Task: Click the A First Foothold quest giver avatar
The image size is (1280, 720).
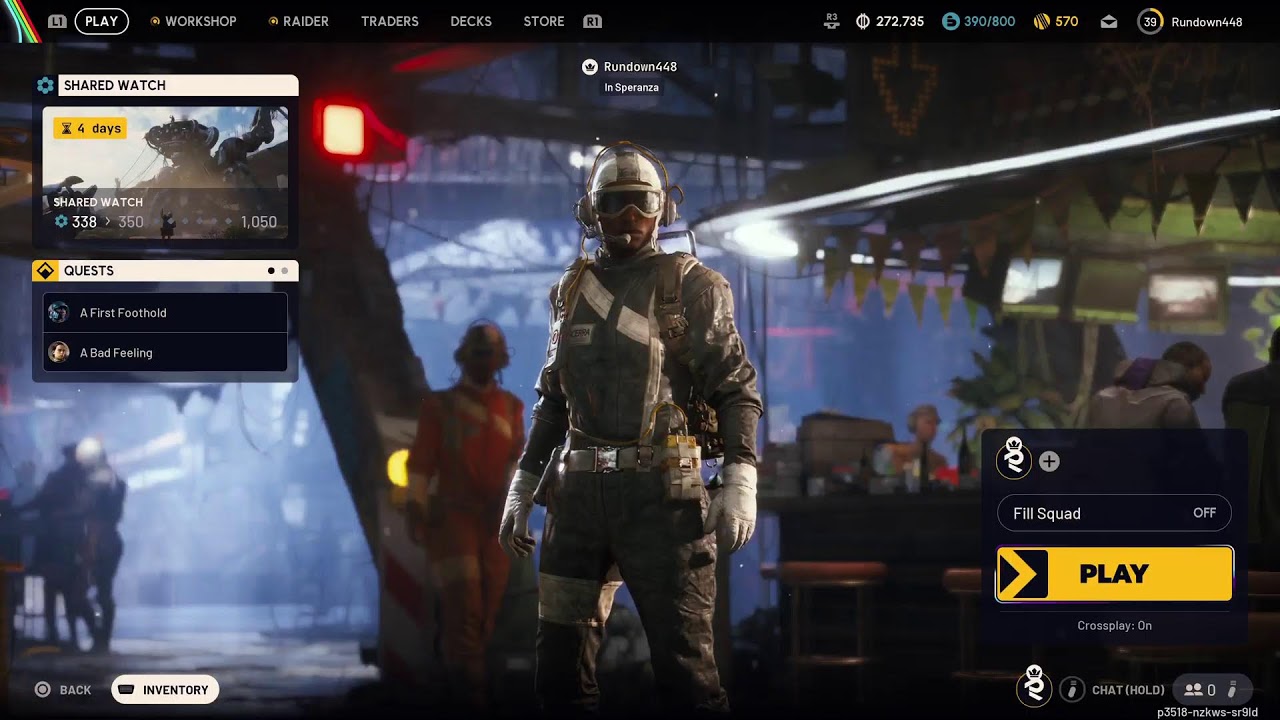Action: tap(59, 313)
